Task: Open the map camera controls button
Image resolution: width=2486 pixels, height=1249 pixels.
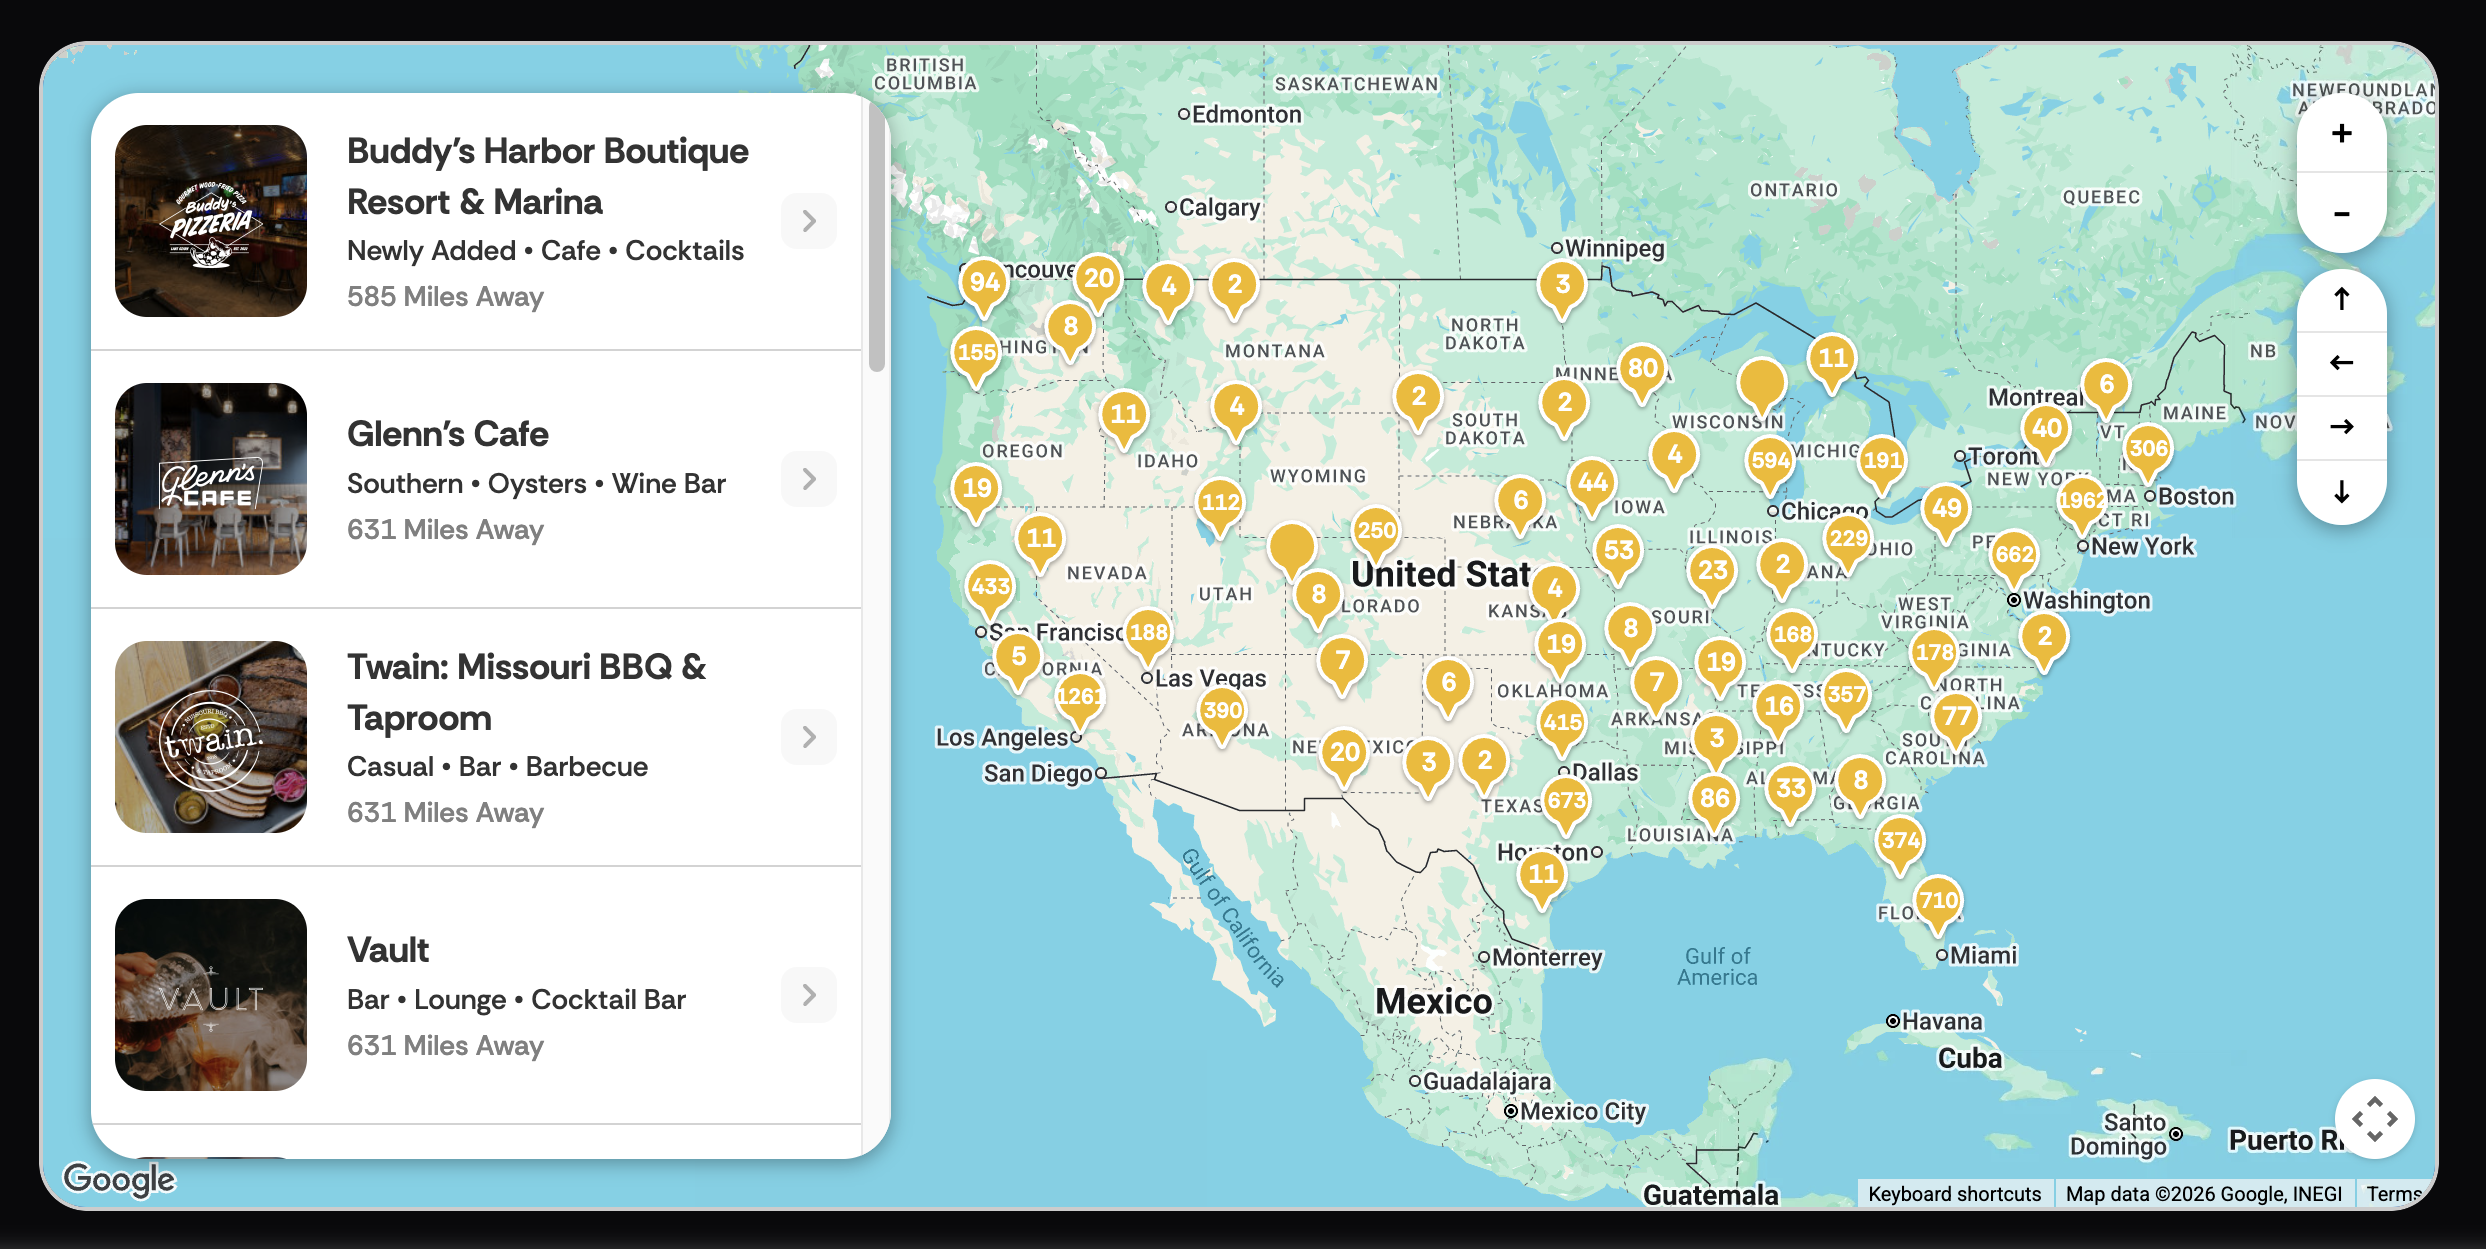Action: 2374,1119
